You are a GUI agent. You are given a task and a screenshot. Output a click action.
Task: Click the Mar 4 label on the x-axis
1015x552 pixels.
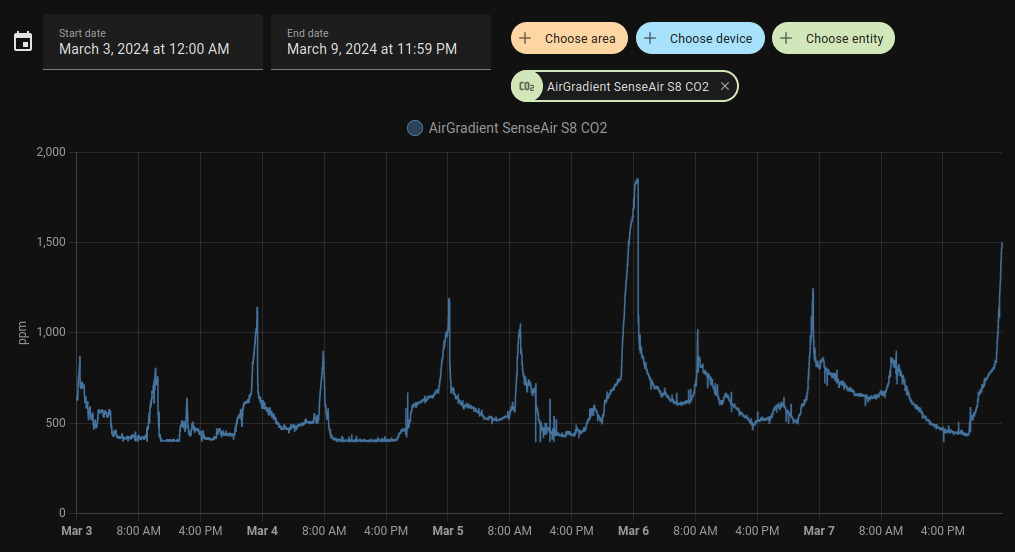click(x=262, y=531)
